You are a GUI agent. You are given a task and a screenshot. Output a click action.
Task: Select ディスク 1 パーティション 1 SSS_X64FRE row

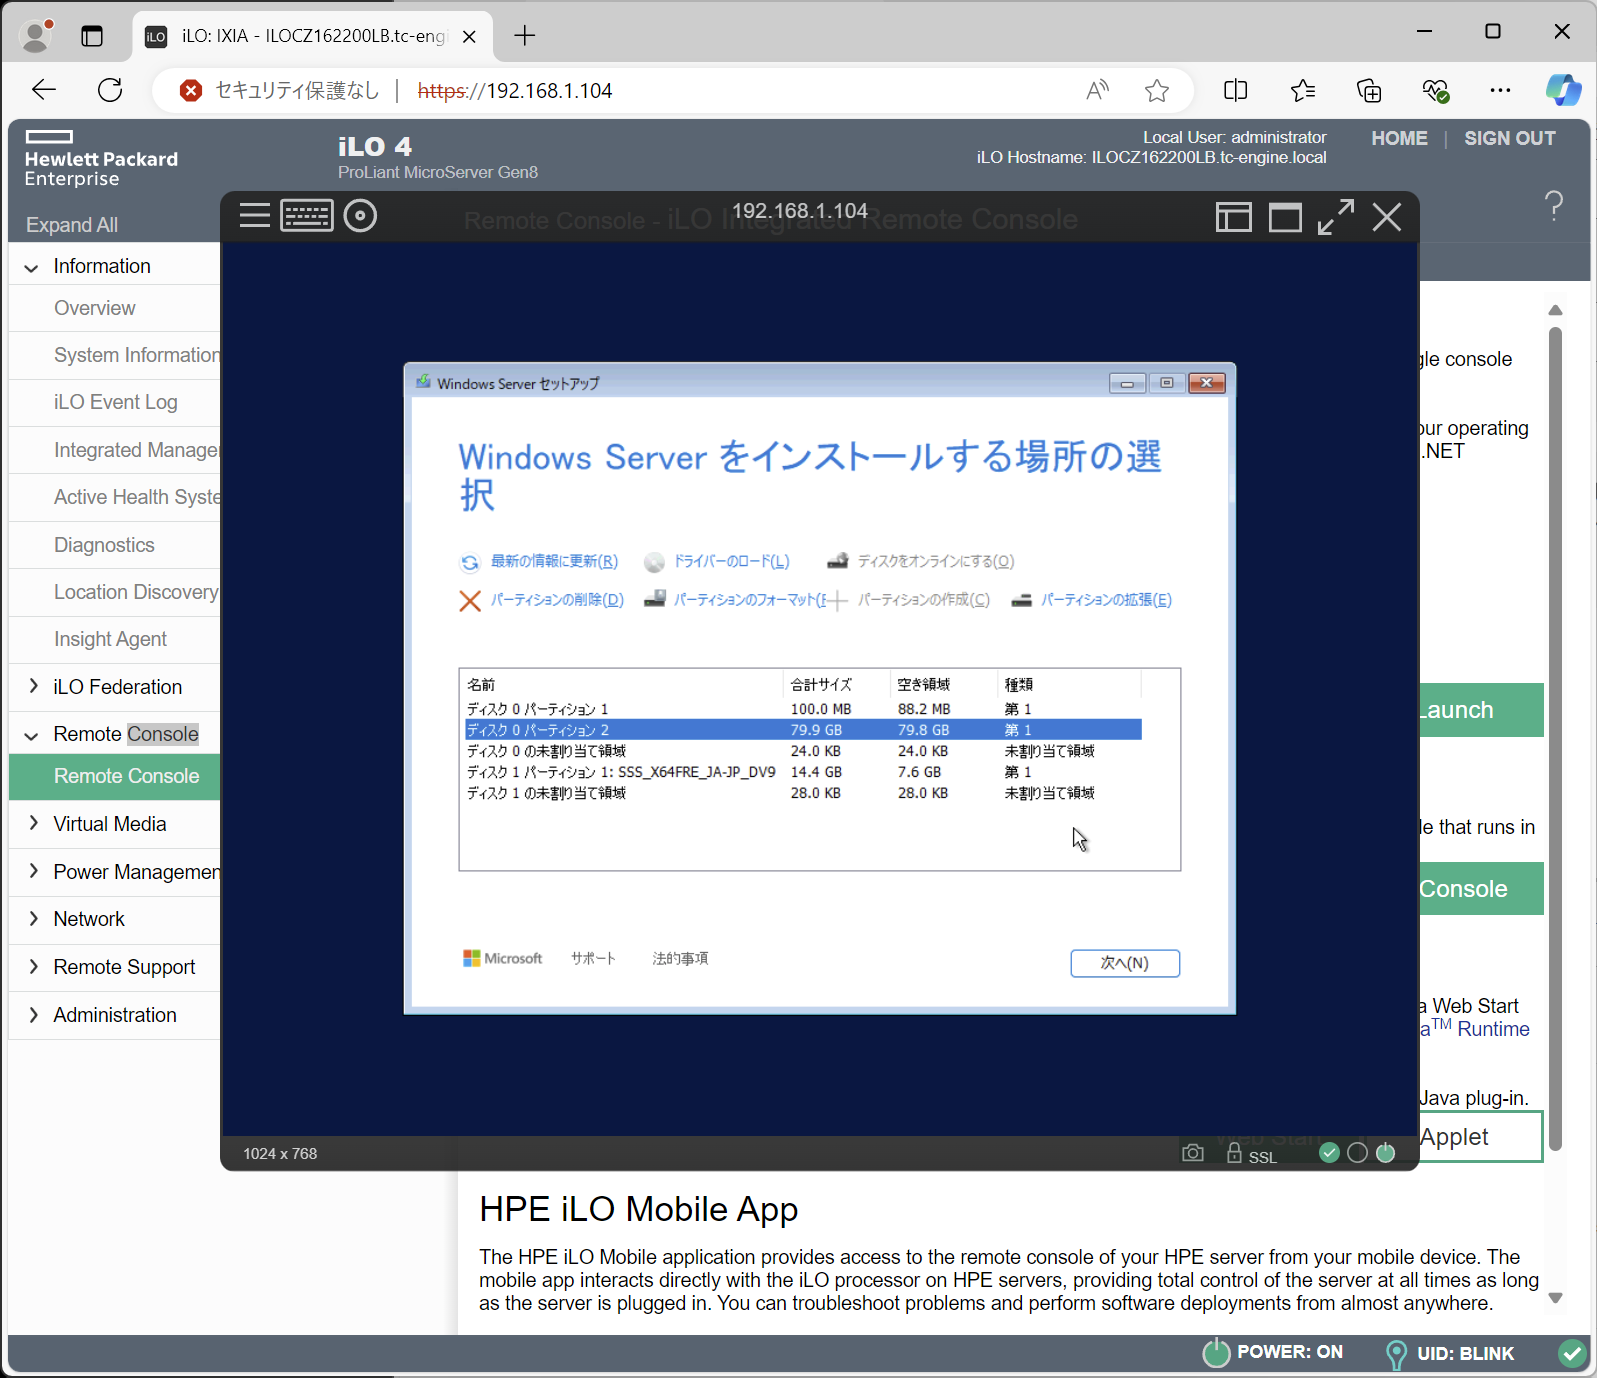803,772
